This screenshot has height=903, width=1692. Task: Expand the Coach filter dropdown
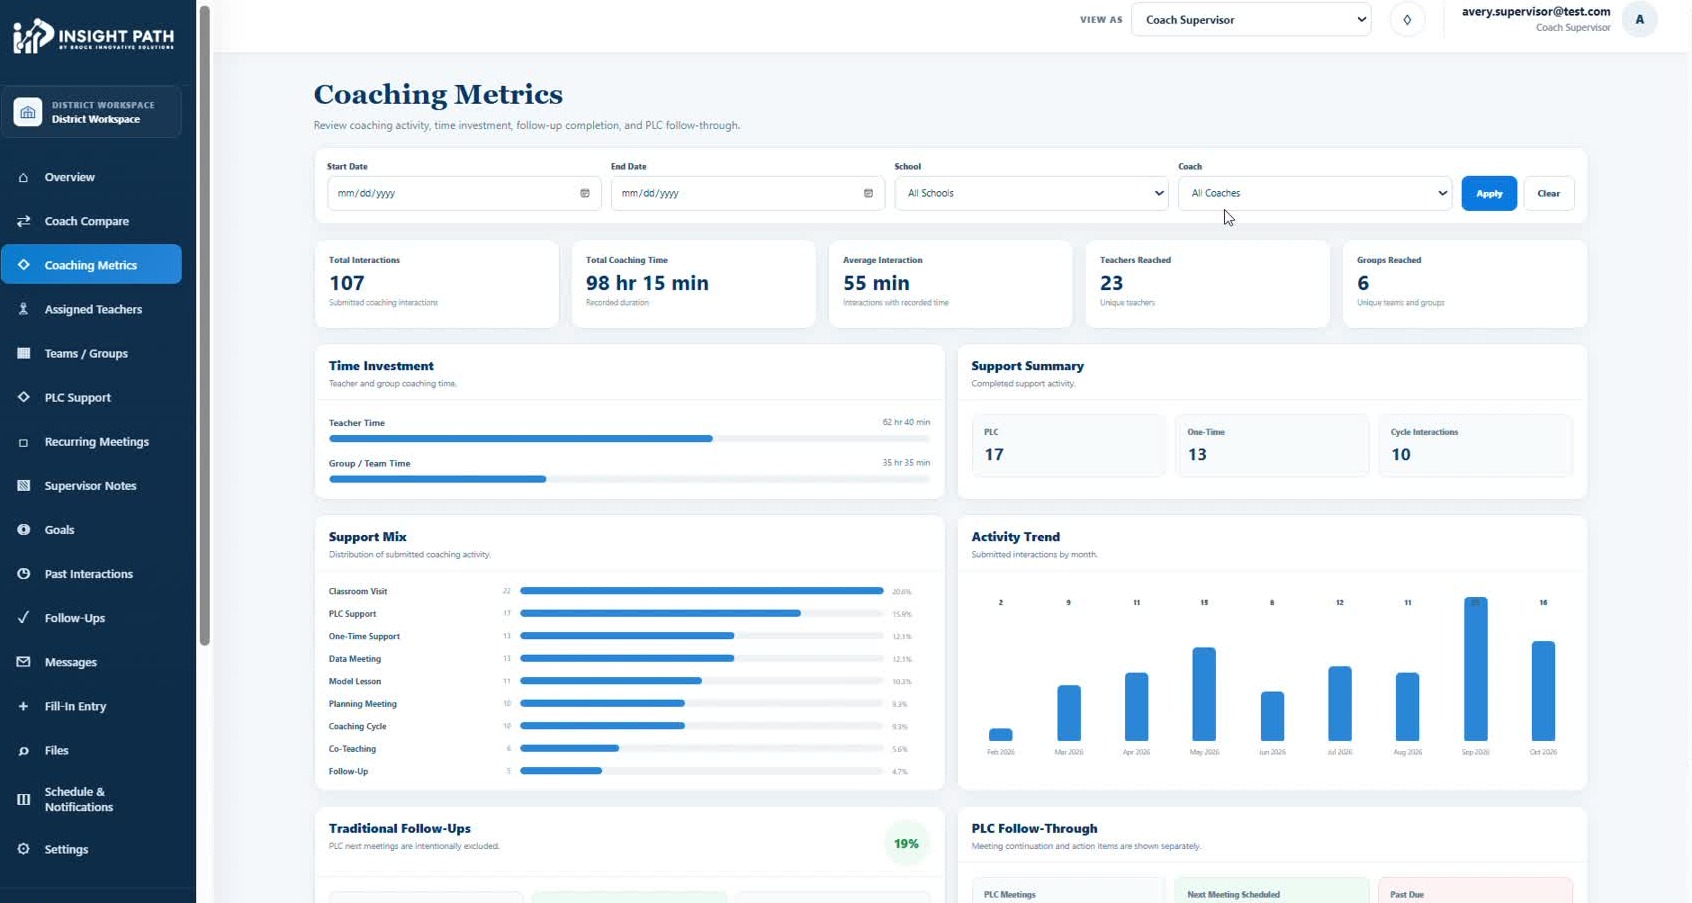[x=1314, y=193]
